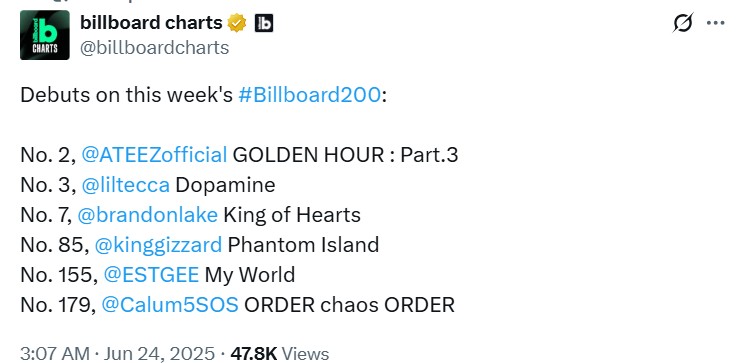Click the Grok slashed-circle icon
The height and width of the screenshot is (363, 743).
682,23
